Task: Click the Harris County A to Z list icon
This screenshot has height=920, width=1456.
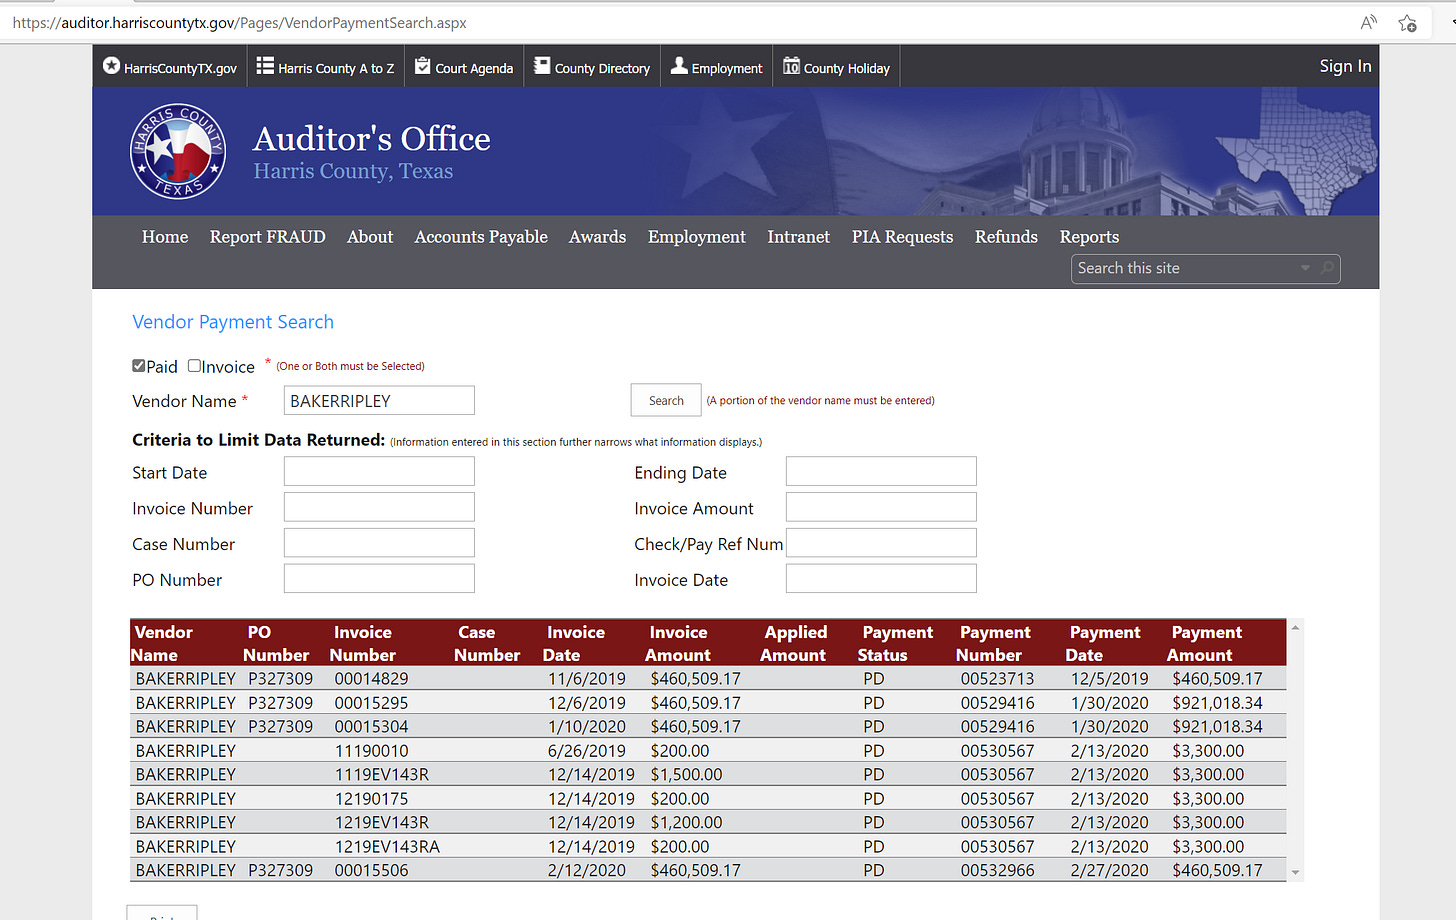Action: pos(265,66)
